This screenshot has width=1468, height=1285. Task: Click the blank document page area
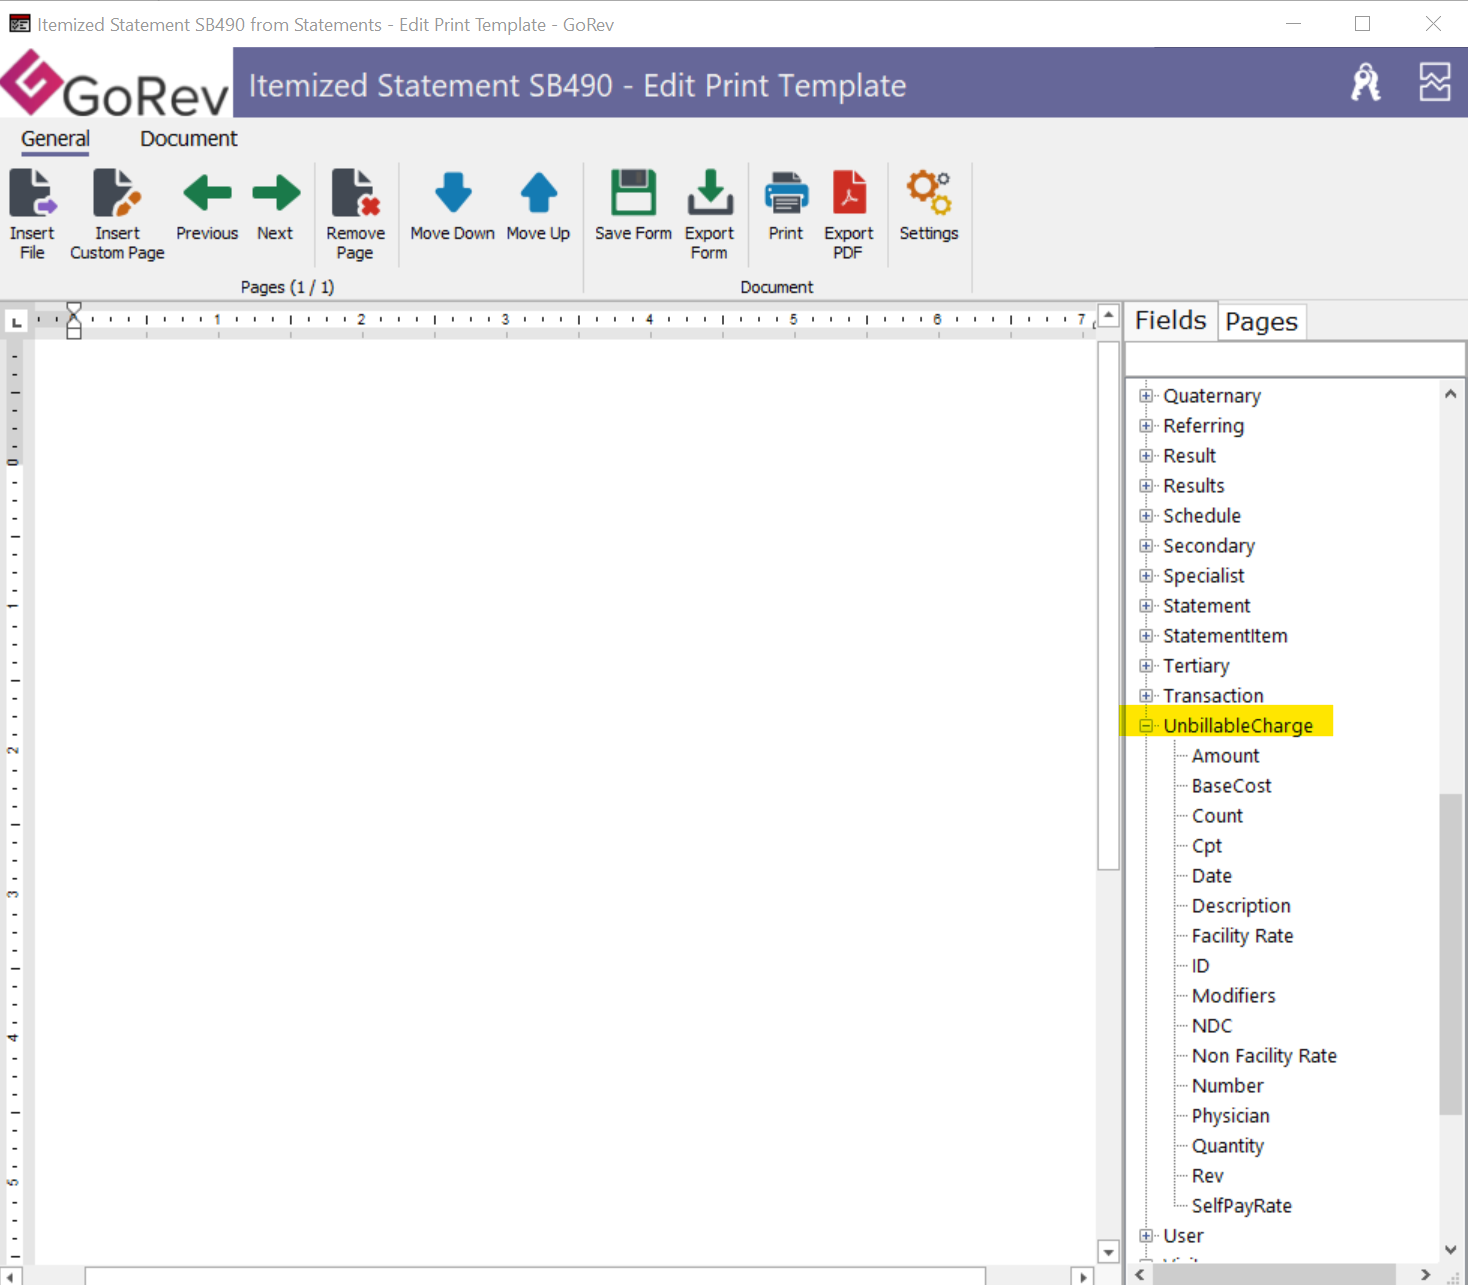tap(565, 800)
